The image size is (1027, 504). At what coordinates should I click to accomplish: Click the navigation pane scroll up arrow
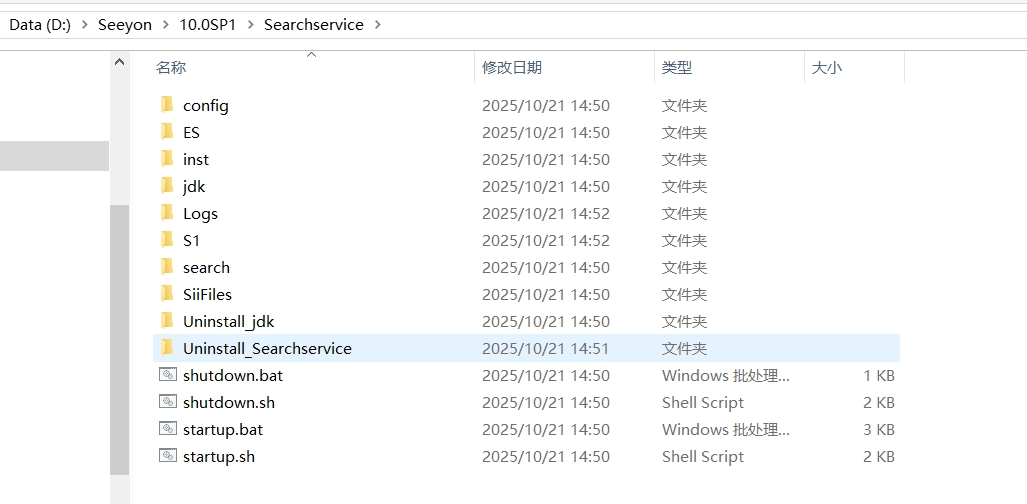coord(120,62)
